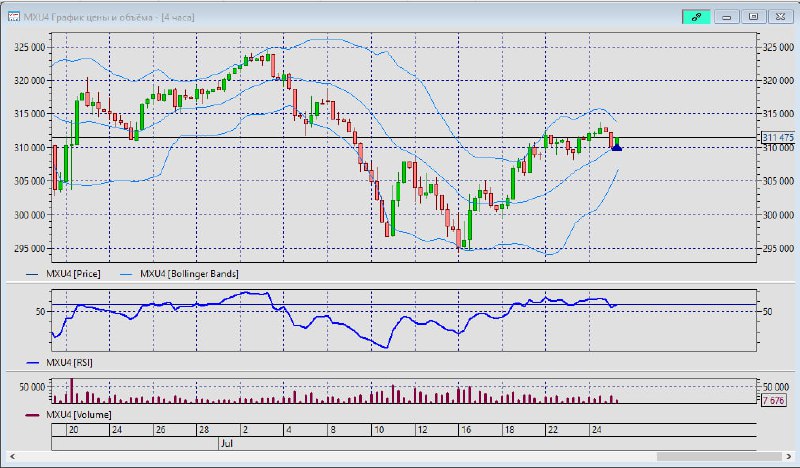This screenshot has width=800, height=468.
Task: Click the 50 000 label on left volume axis
Action: click(32, 387)
